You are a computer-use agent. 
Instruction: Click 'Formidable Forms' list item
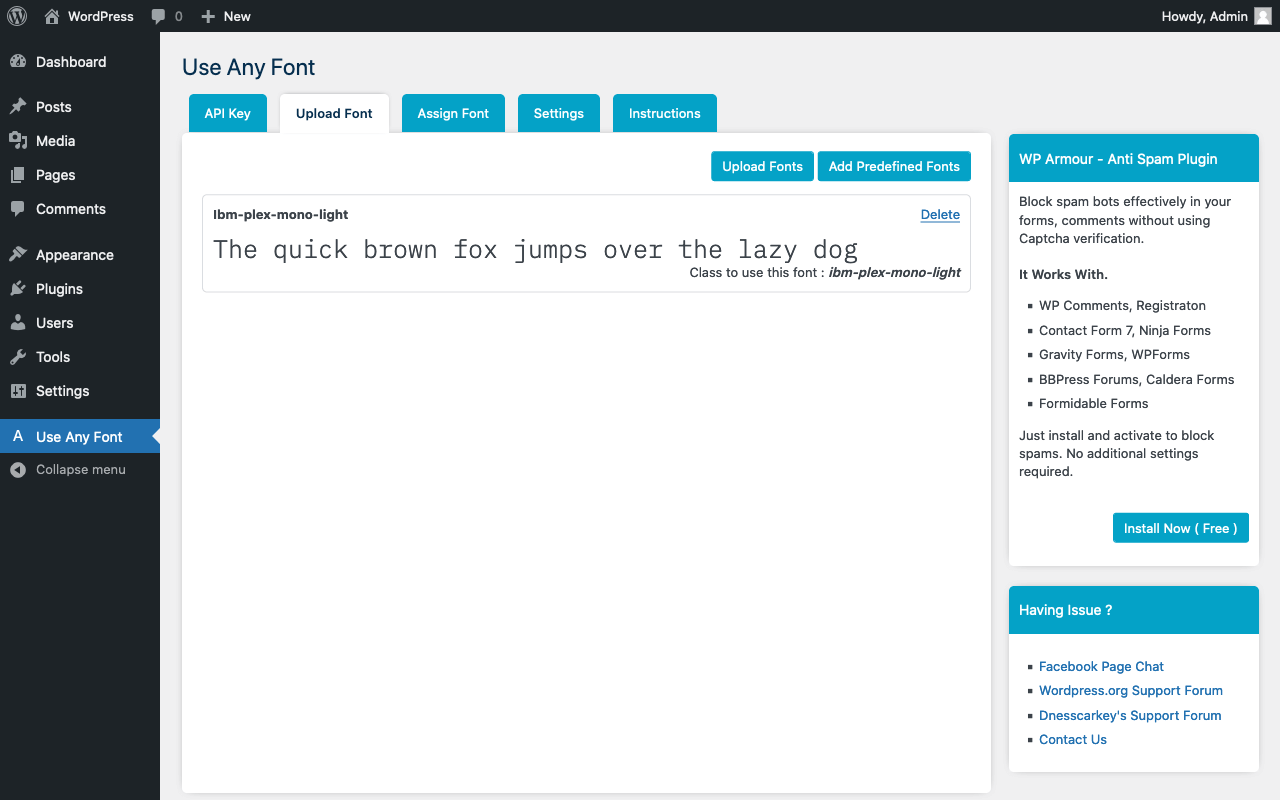pyautogui.click(x=1094, y=403)
